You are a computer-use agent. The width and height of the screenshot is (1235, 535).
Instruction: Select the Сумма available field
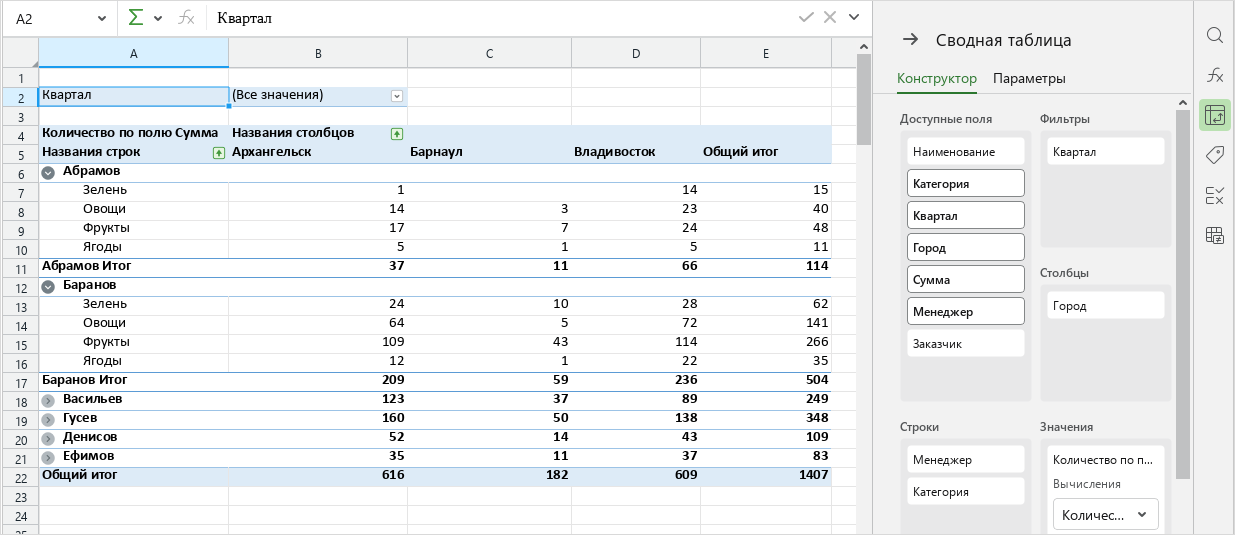point(966,280)
